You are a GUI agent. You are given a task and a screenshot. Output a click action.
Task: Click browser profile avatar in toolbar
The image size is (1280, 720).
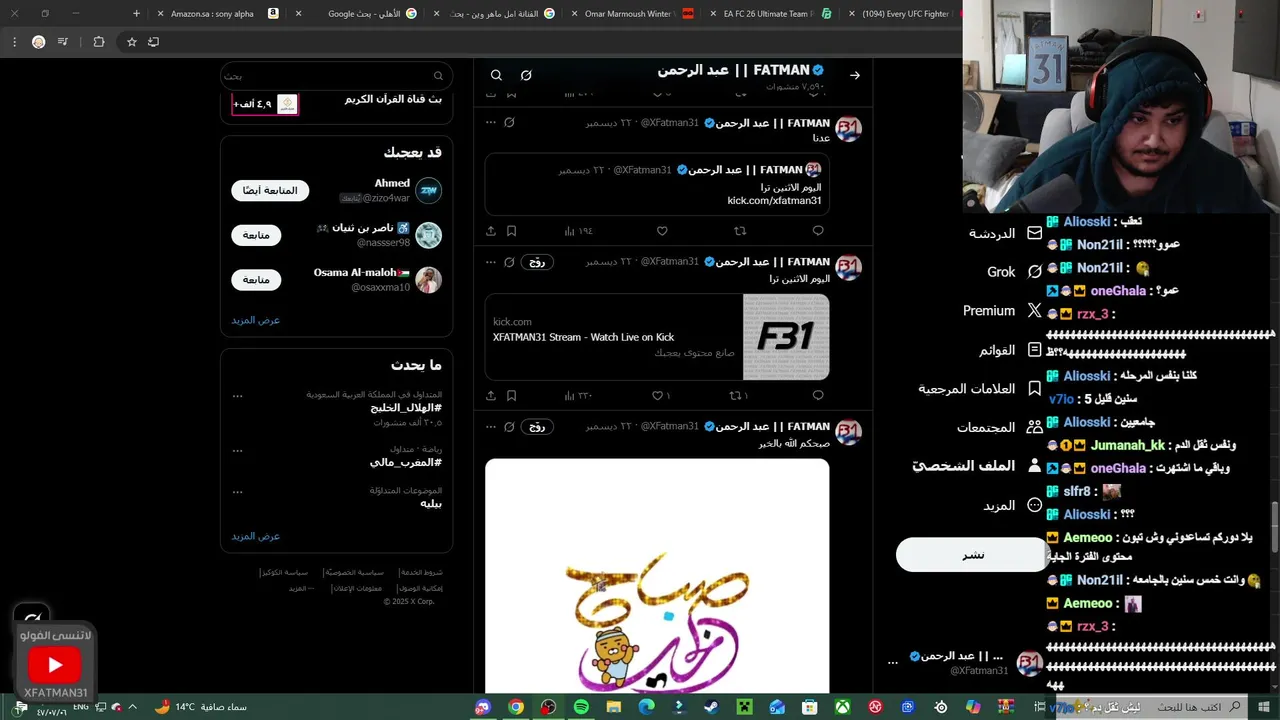39,42
